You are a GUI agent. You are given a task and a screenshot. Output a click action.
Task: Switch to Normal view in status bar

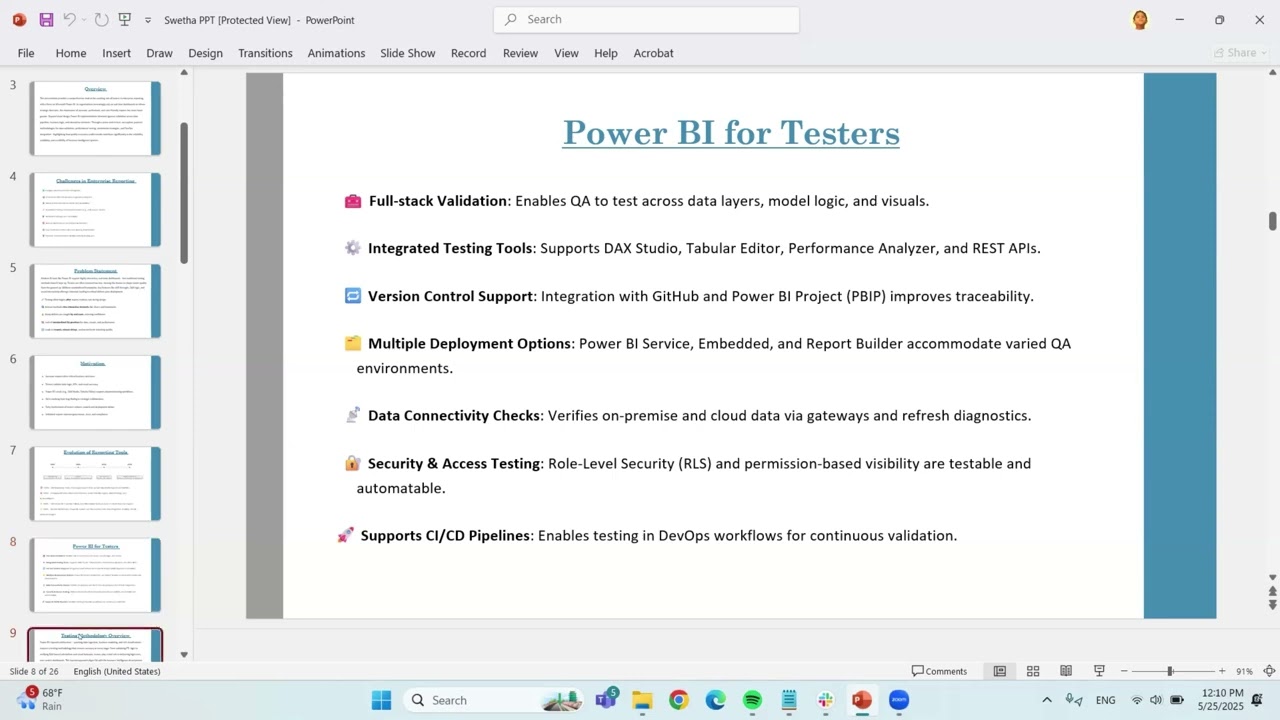(x=999, y=671)
